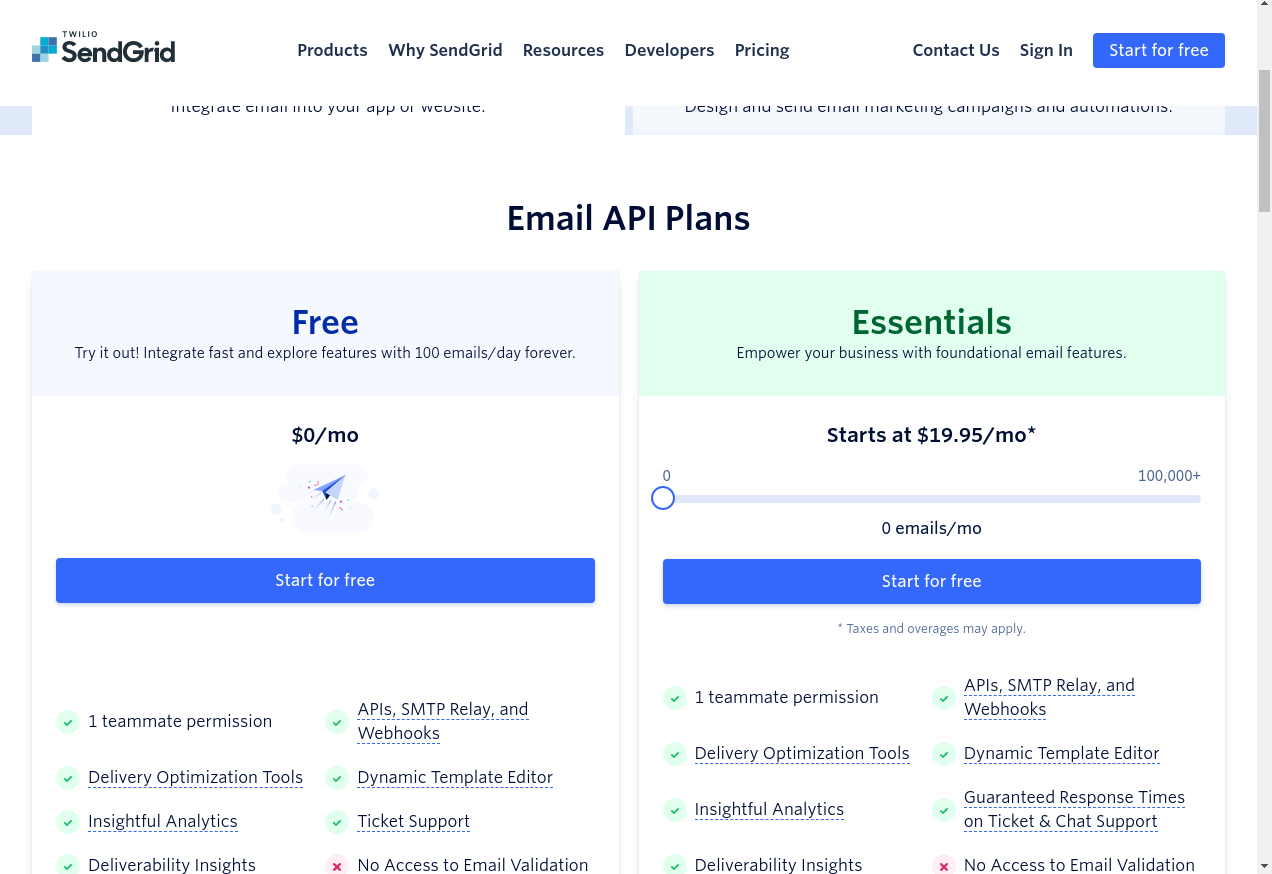The height and width of the screenshot is (874, 1272).
Task: Open Free plan's Dynamic Template Editor link
Action: pyautogui.click(x=455, y=777)
